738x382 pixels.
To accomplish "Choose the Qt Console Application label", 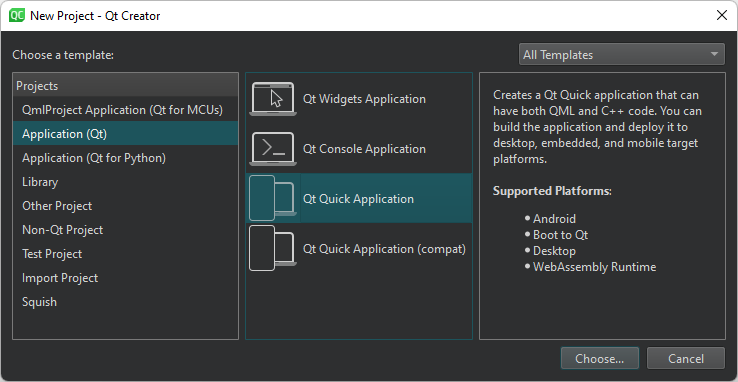I will [x=364, y=149].
